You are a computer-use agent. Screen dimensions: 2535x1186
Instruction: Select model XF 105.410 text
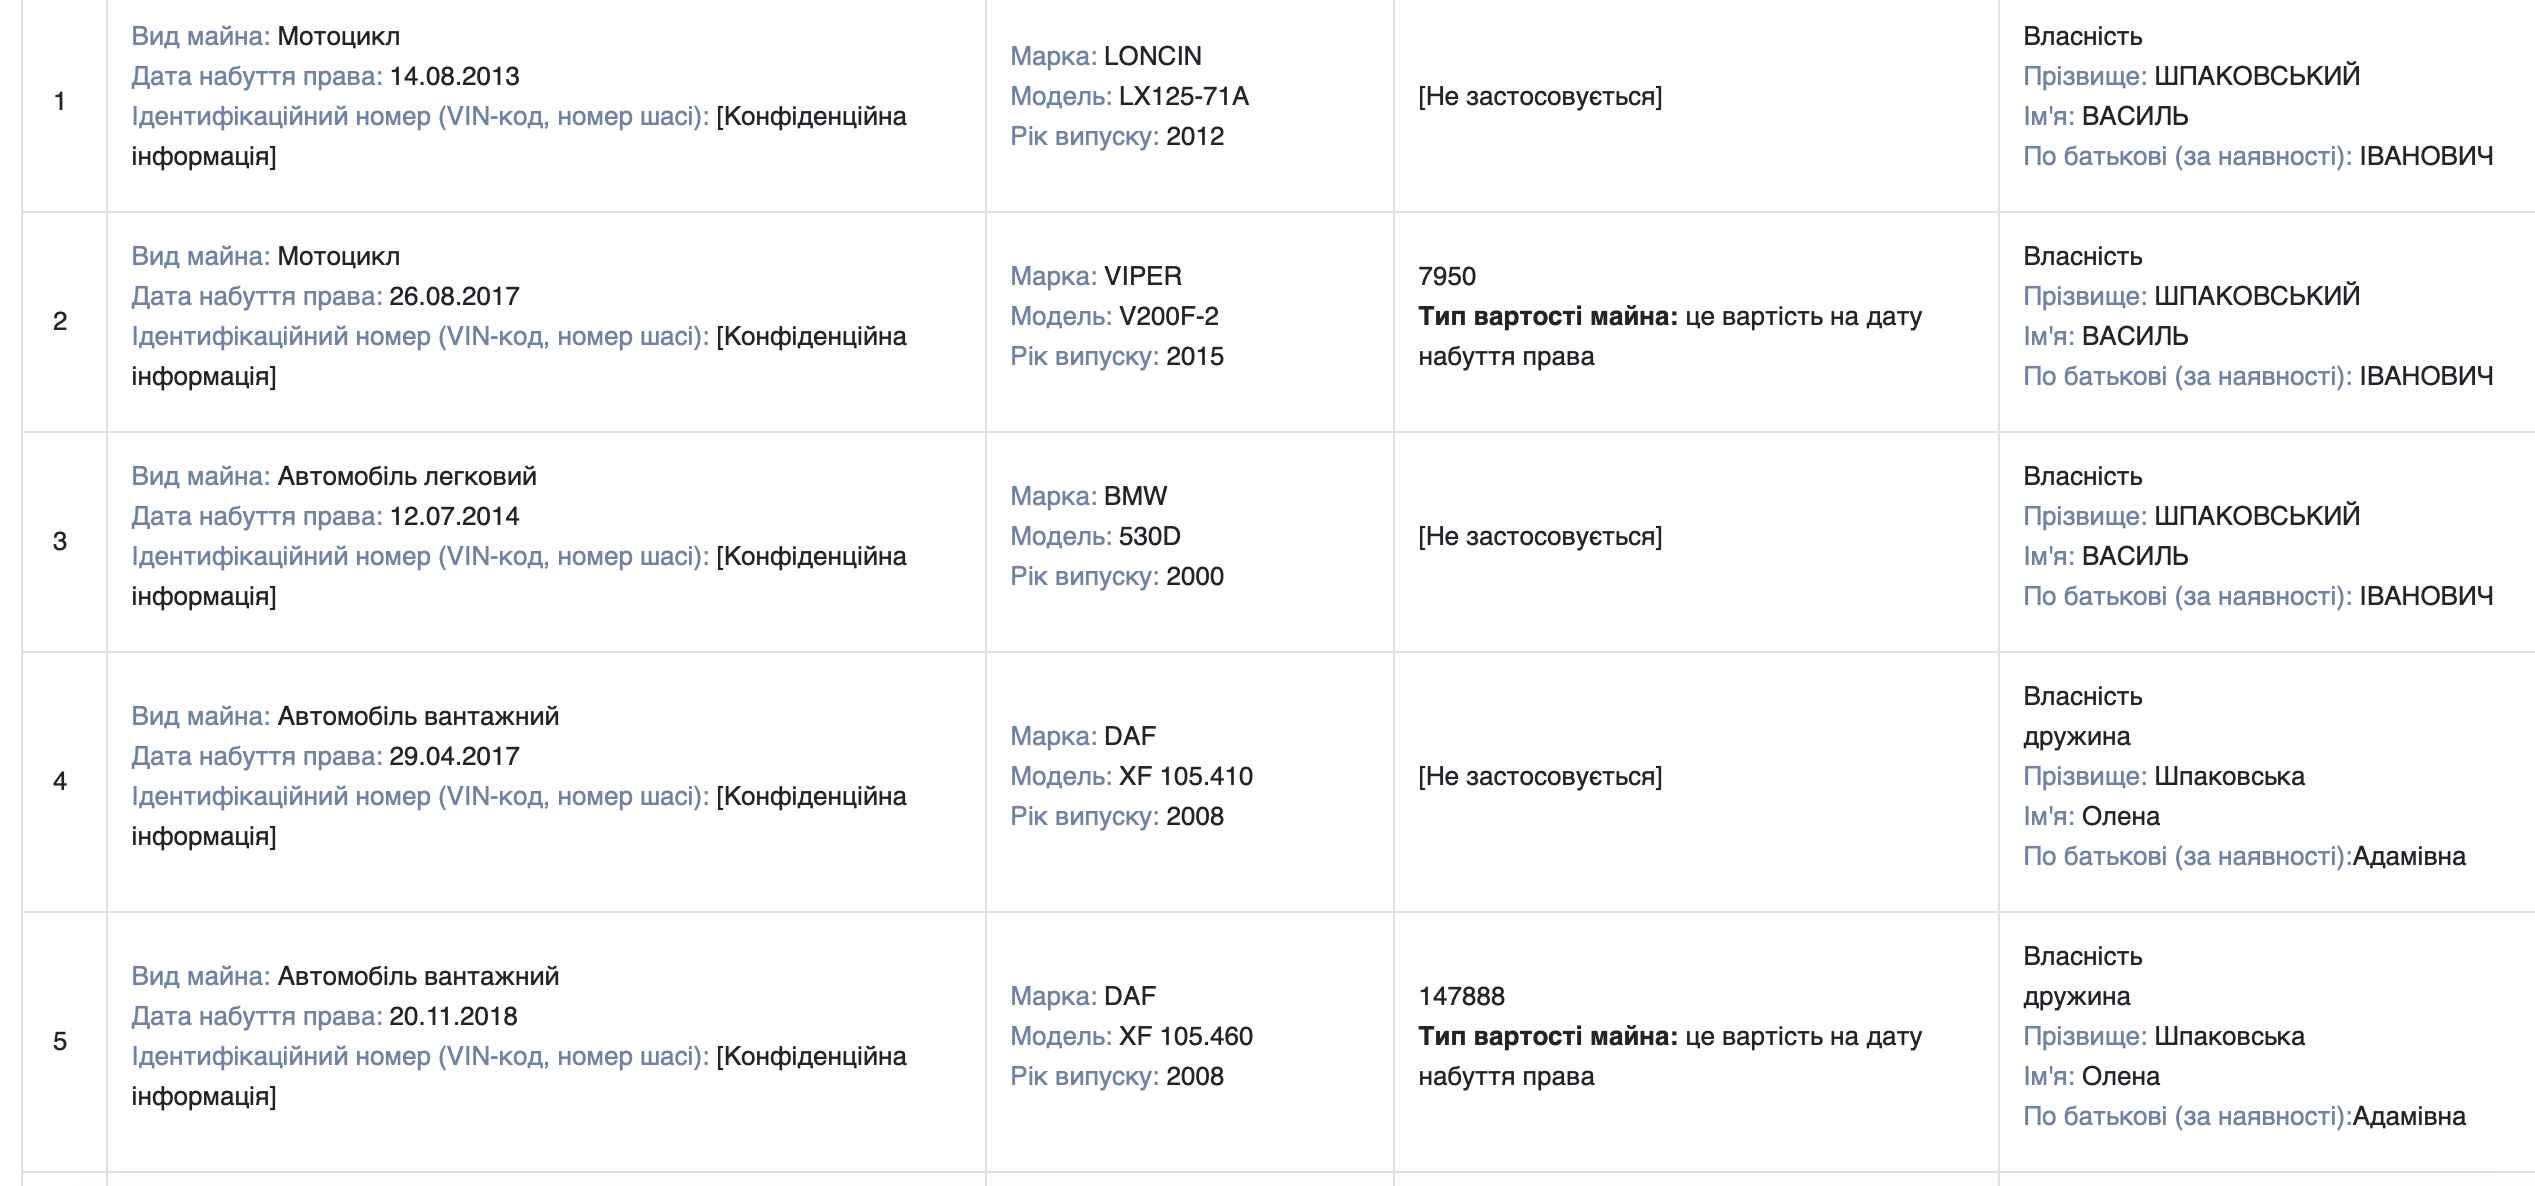1186,776
